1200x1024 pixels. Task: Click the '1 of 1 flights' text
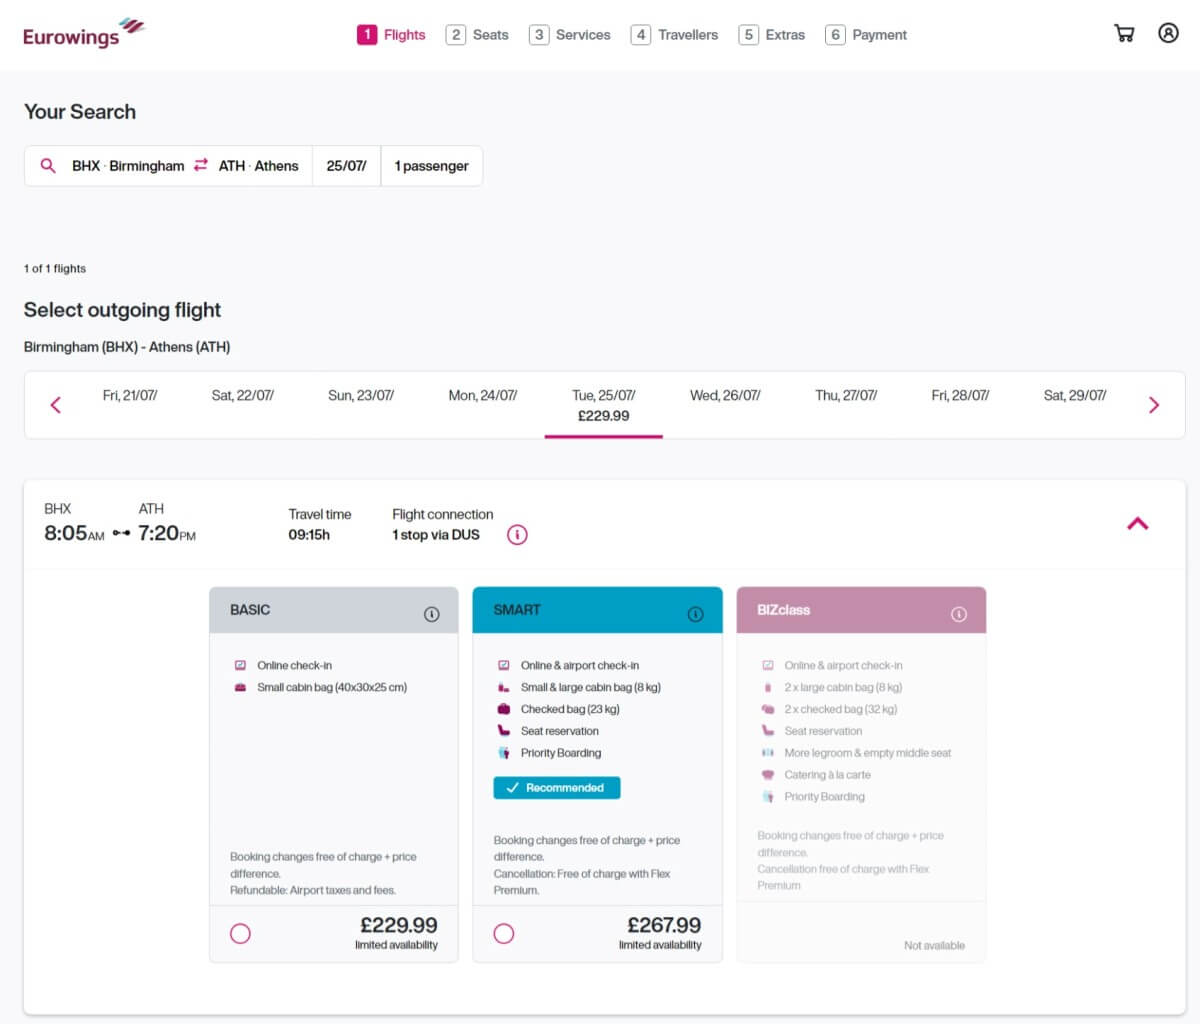55,268
